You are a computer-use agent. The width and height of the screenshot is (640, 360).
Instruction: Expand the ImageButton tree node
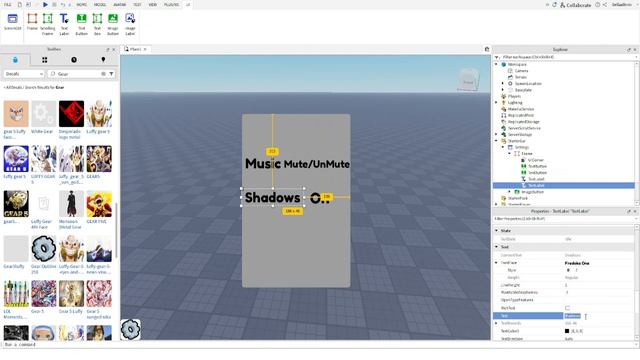point(509,191)
